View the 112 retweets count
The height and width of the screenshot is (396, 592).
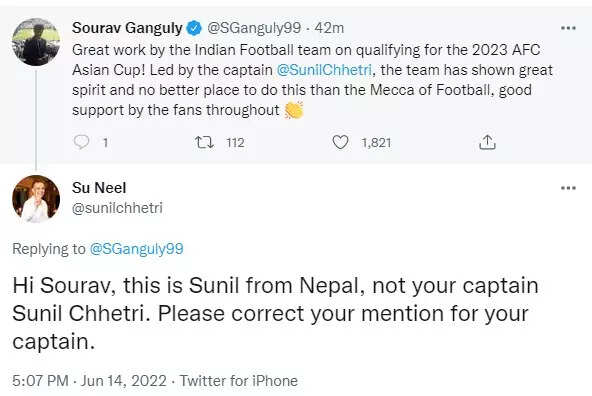point(235,143)
